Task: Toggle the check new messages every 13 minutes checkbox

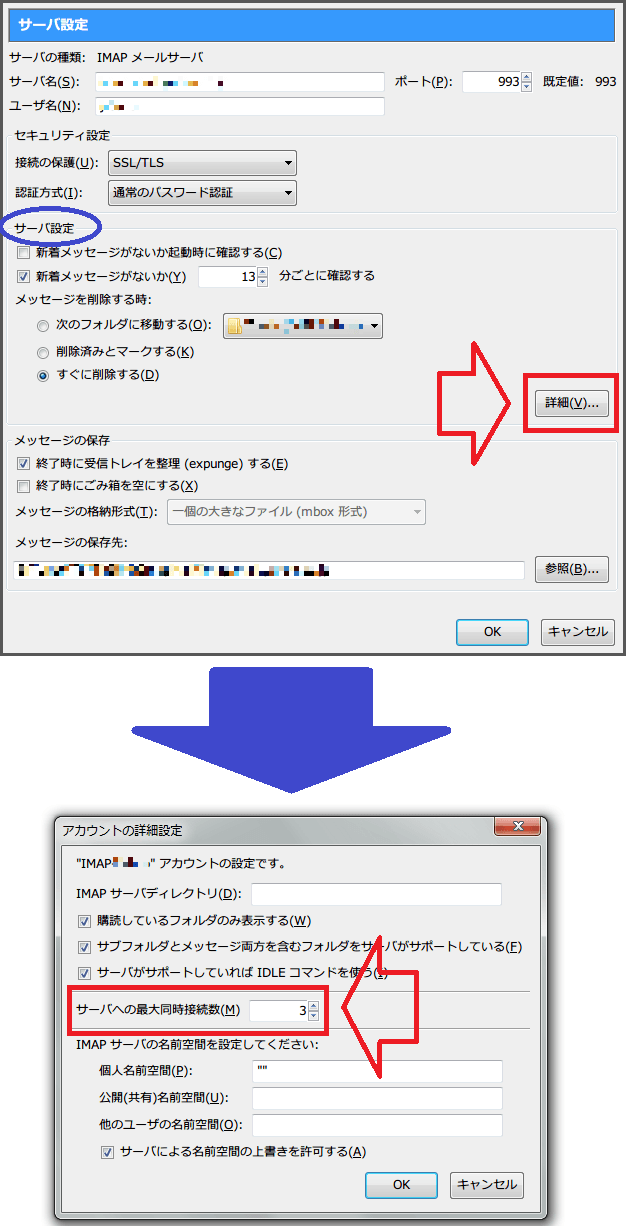Action: click(25, 276)
